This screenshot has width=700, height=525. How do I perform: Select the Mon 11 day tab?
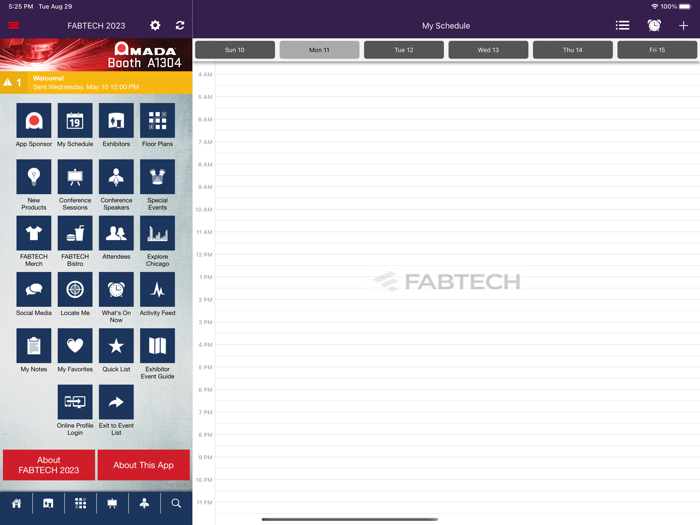tap(319, 50)
